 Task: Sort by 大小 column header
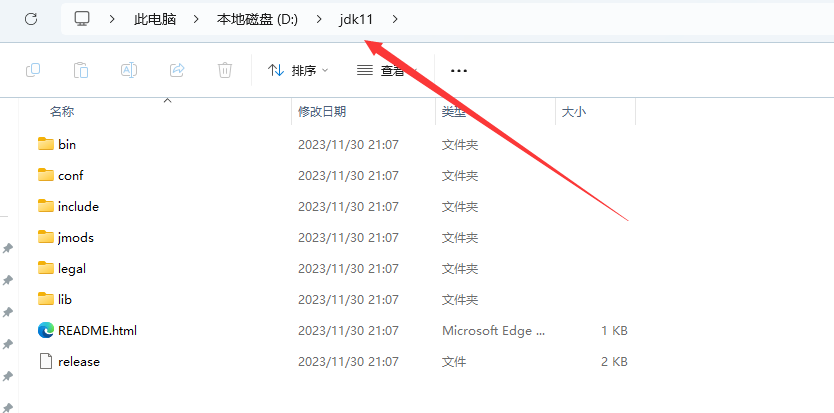pyautogui.click(x=574, y=111)
